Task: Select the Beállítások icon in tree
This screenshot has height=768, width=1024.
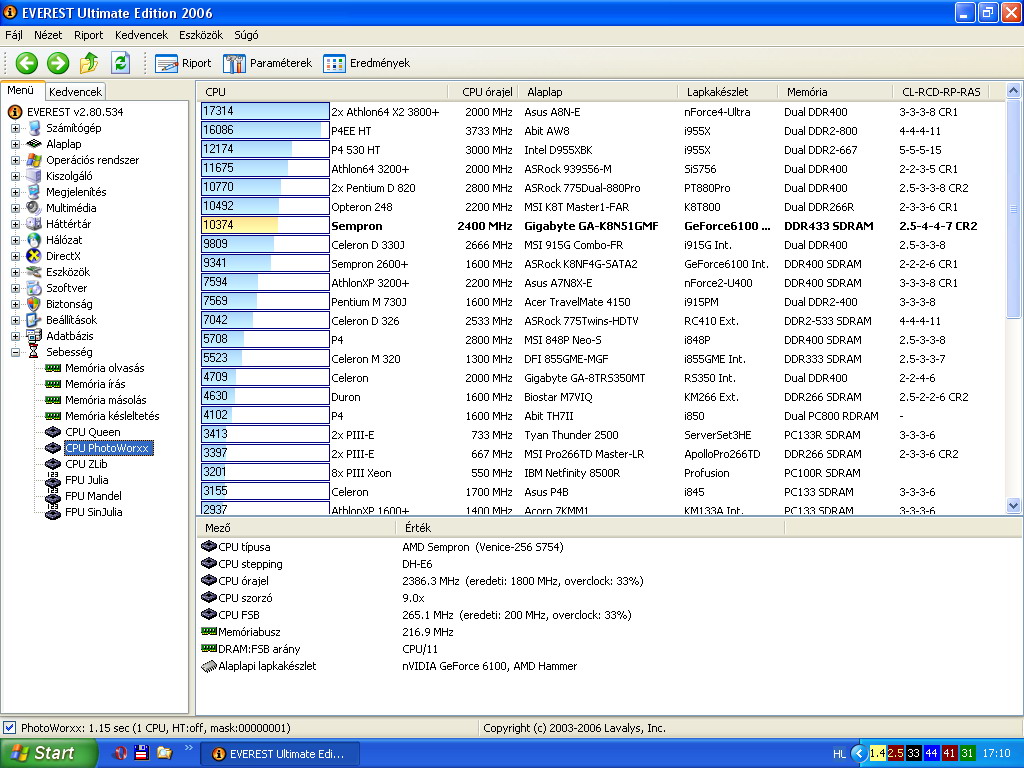Action: [34, 320]
